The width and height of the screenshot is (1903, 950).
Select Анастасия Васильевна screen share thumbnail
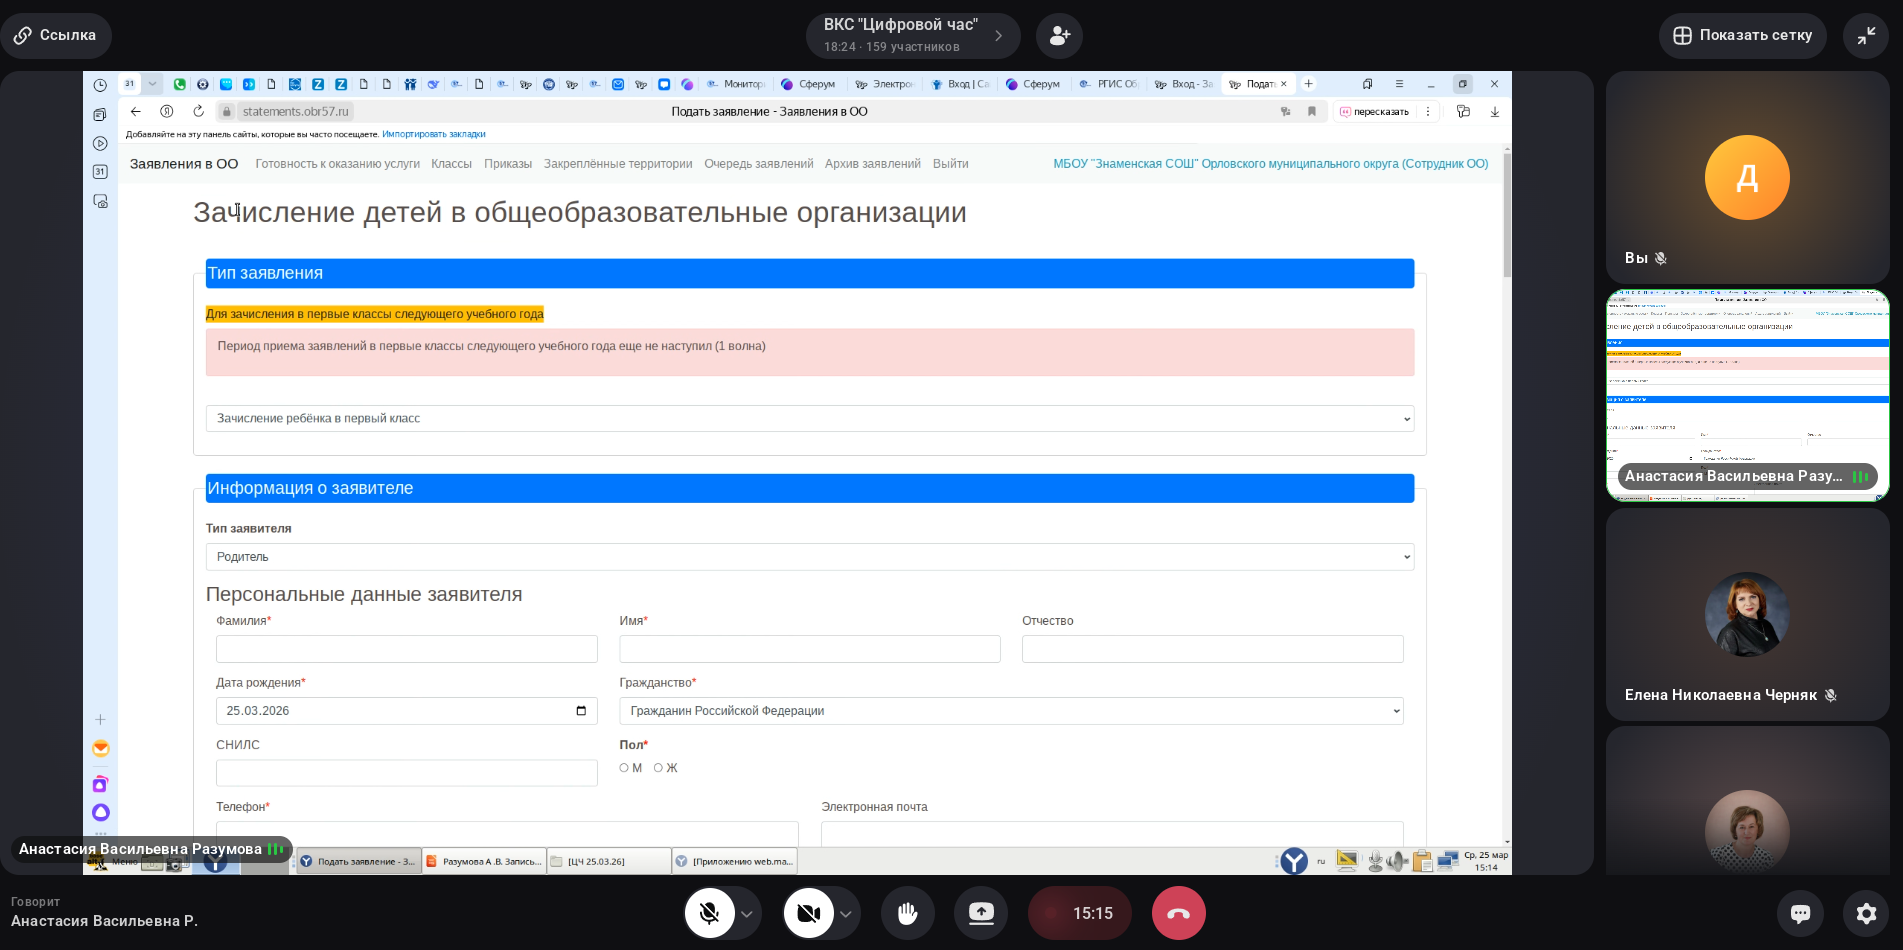1747,395
